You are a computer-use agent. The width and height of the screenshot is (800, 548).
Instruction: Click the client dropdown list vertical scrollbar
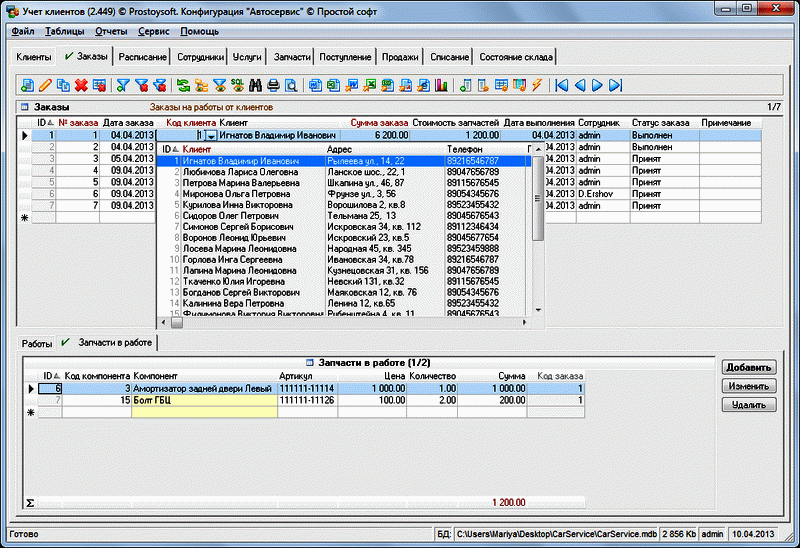click(x=538, y=200)
